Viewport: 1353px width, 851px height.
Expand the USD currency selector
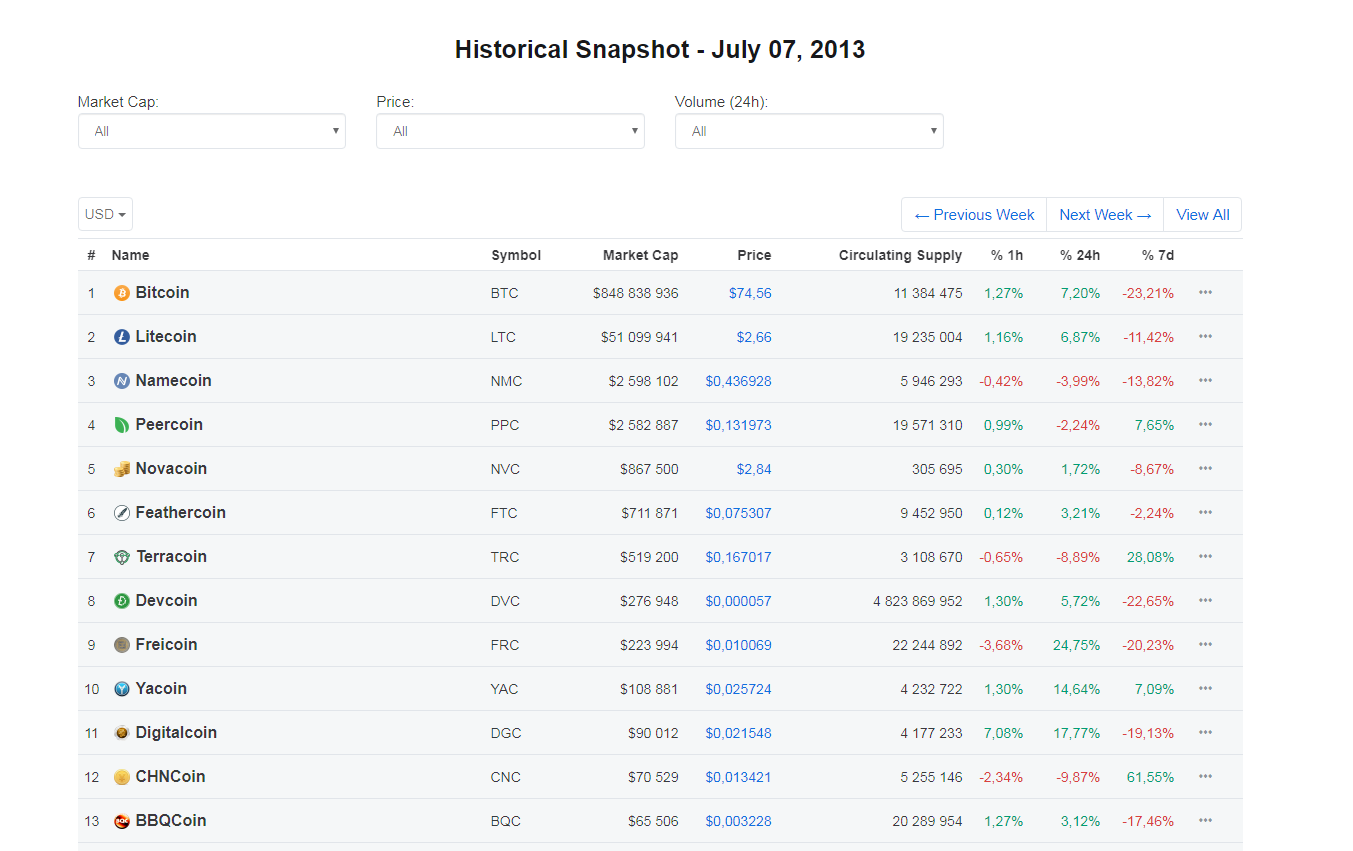coord(105,214)
